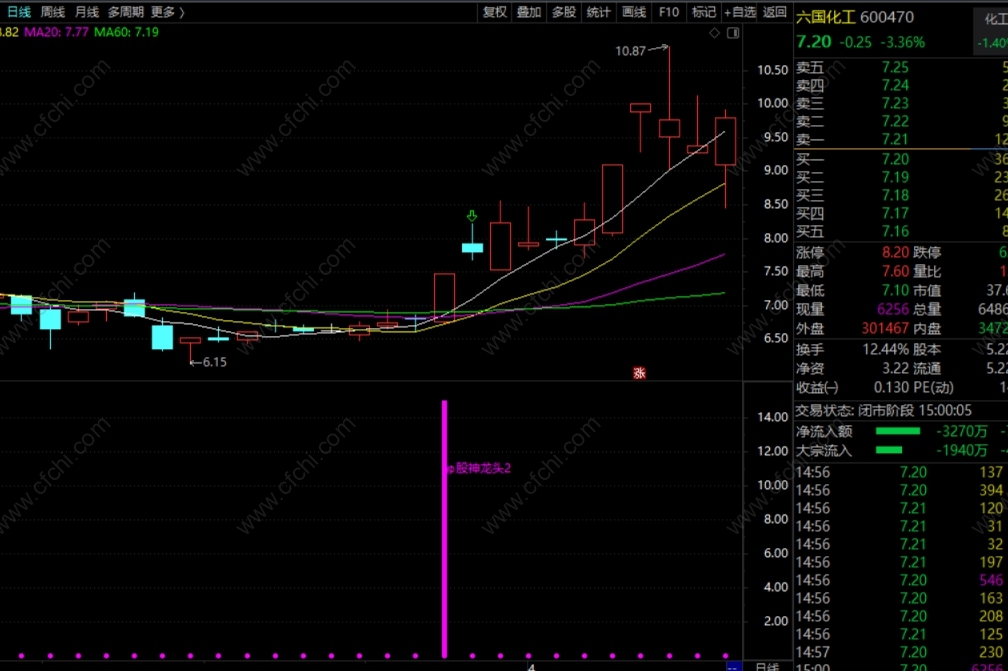
Task: Click the 卖一 ask row at 7.21
Action: click(x=901, y=139)
